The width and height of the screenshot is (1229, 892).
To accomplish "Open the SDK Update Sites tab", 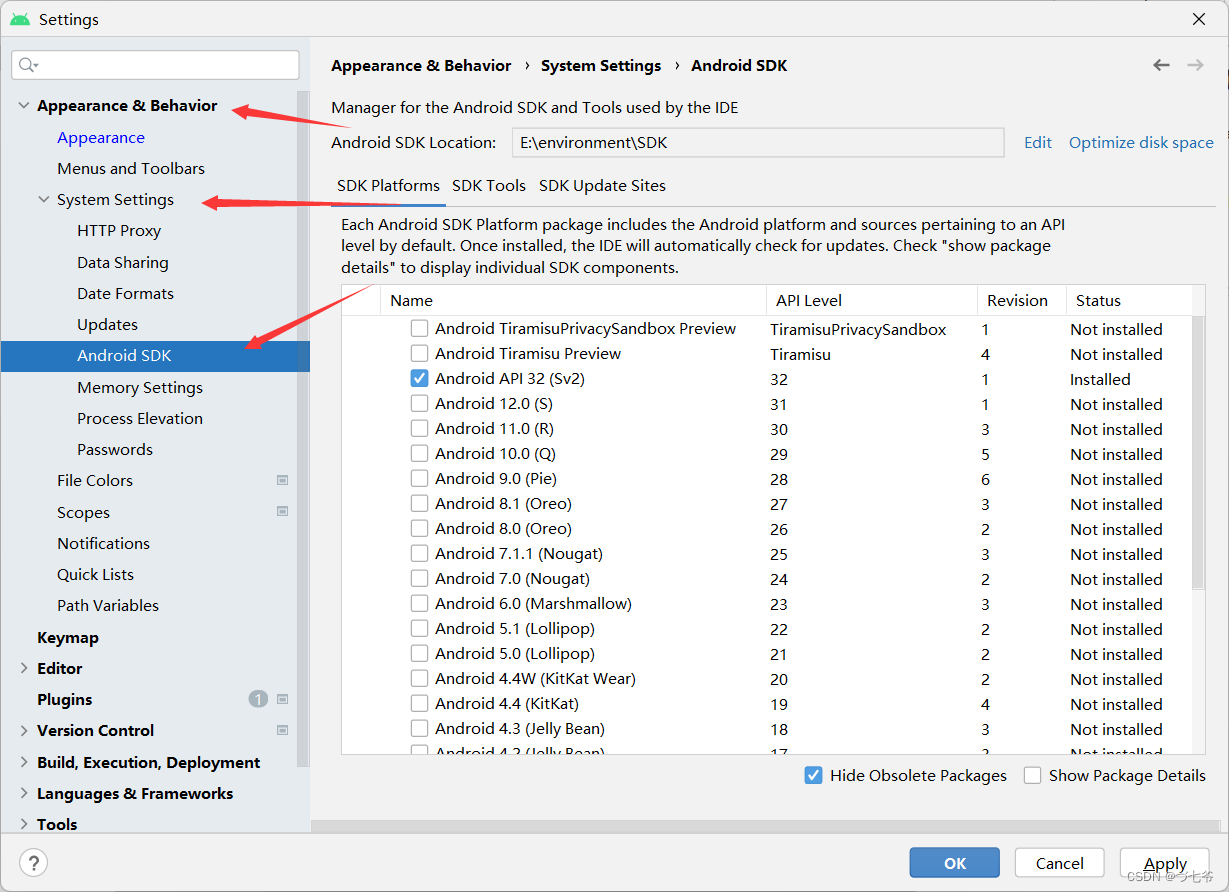I will (602, 186).
